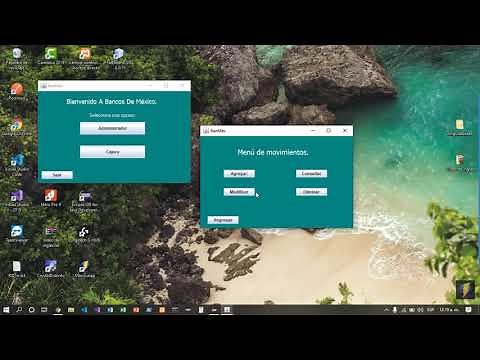Choose Cajero in the Bienvenido window

(x=112, y=152)
